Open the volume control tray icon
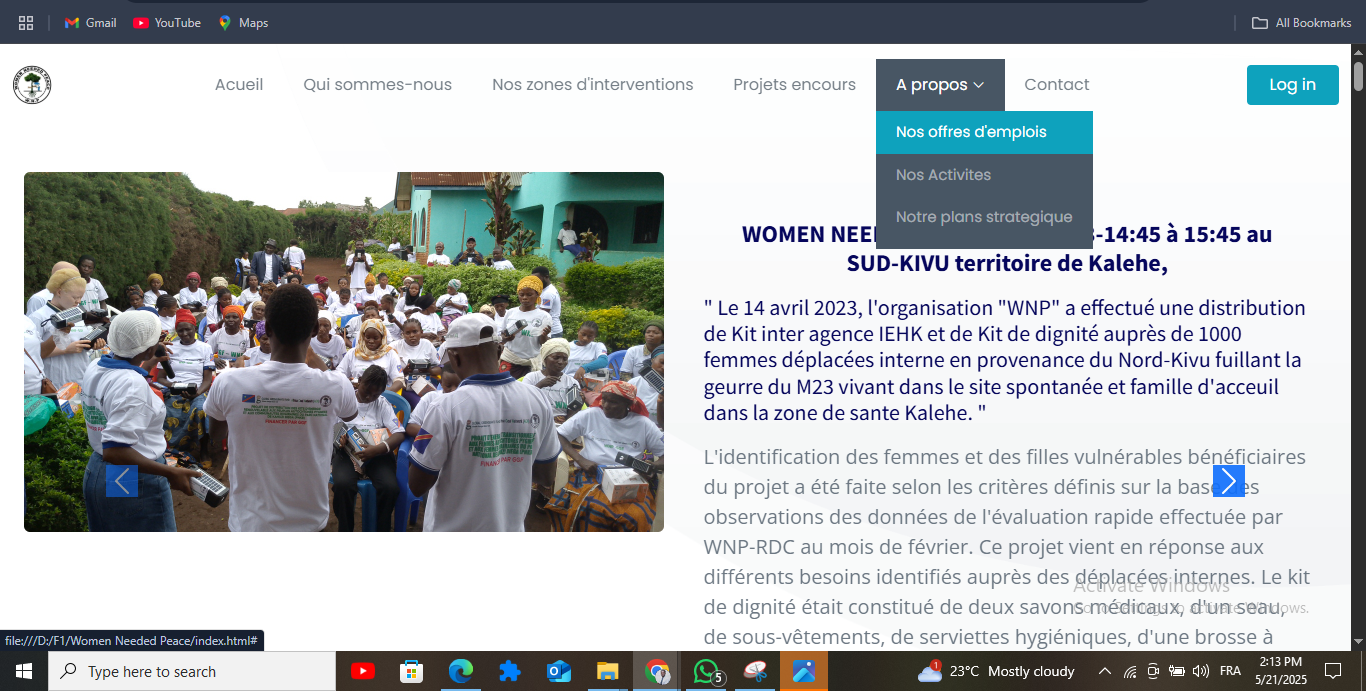This screenshot has height=691, width=1366. (x=1201, y=671)
